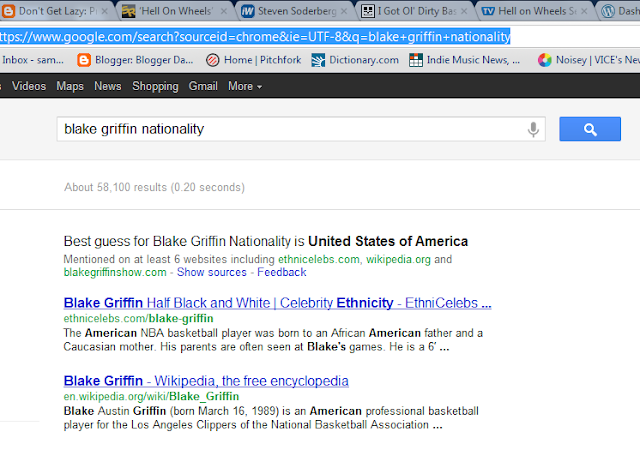Open the WordPress Dash tab
640x450 pixels.
coord(620,11)
